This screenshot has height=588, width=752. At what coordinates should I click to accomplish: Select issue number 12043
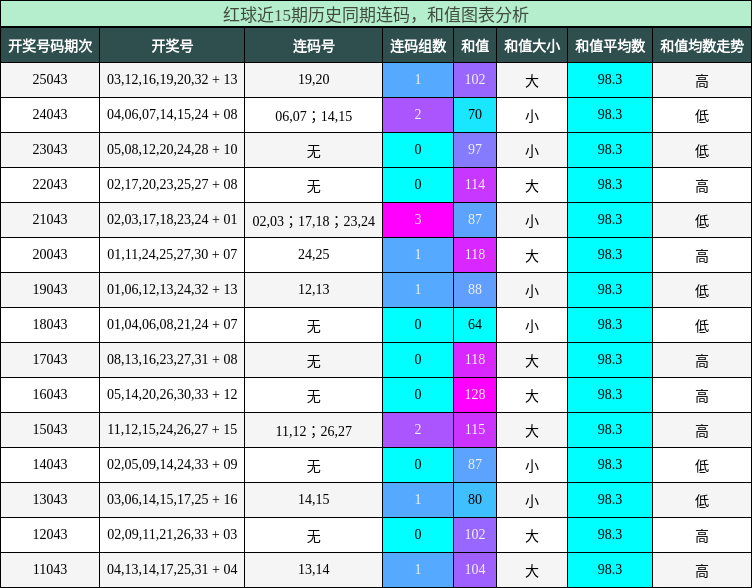point(50,534)
